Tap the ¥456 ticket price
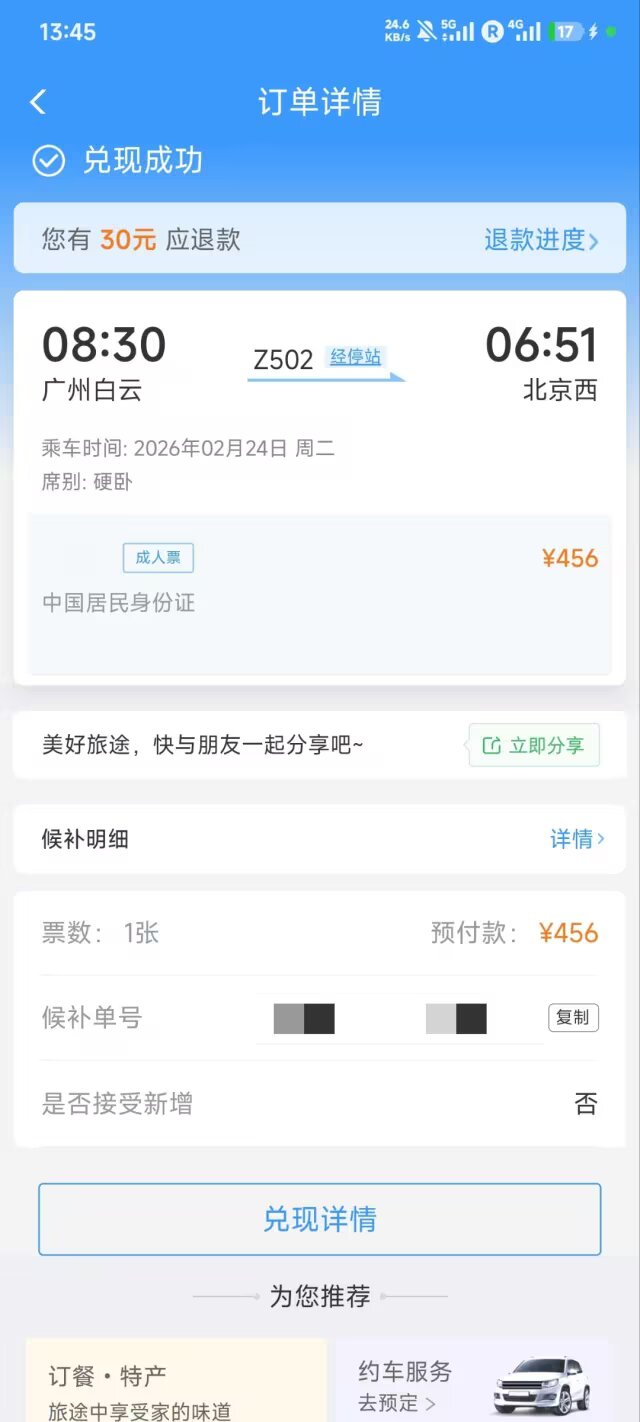This screenshot has width=640, height=1422. pos(570,558)
